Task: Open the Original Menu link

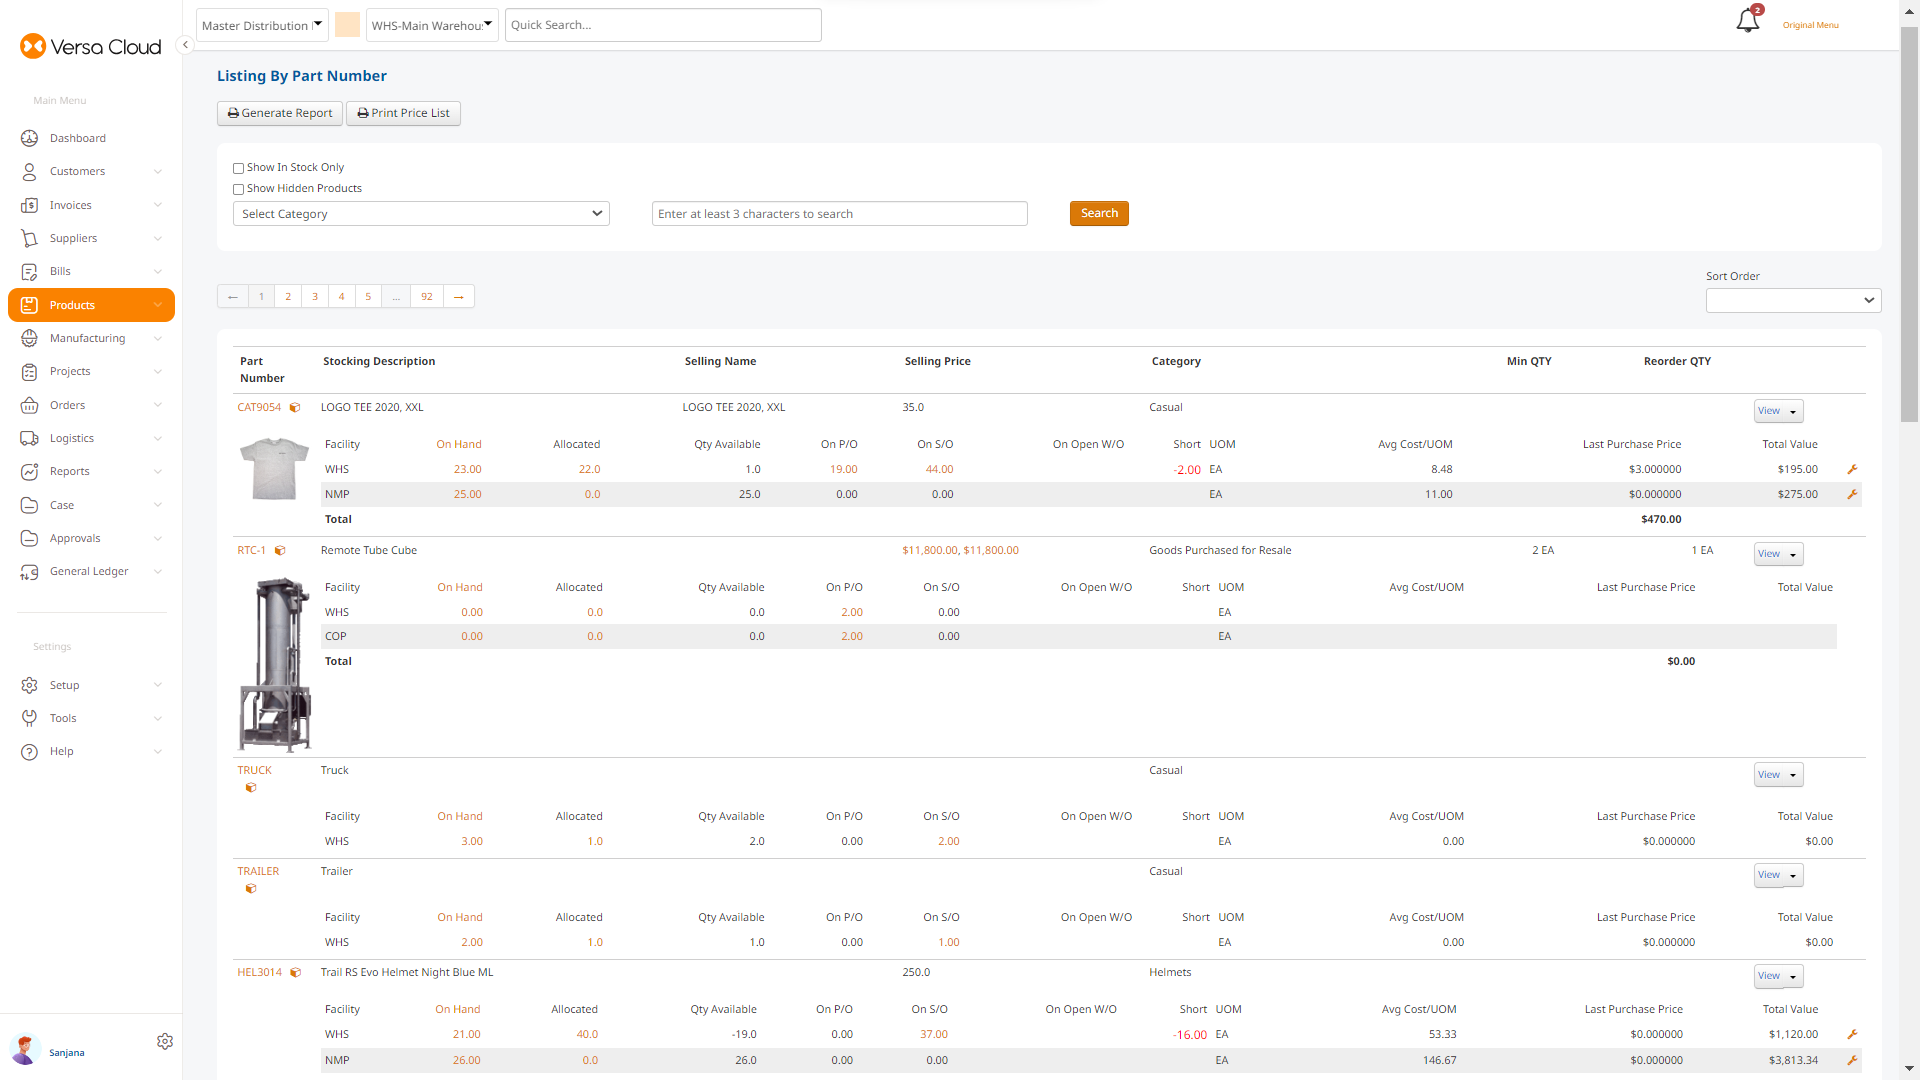Action: point(1810,25)
